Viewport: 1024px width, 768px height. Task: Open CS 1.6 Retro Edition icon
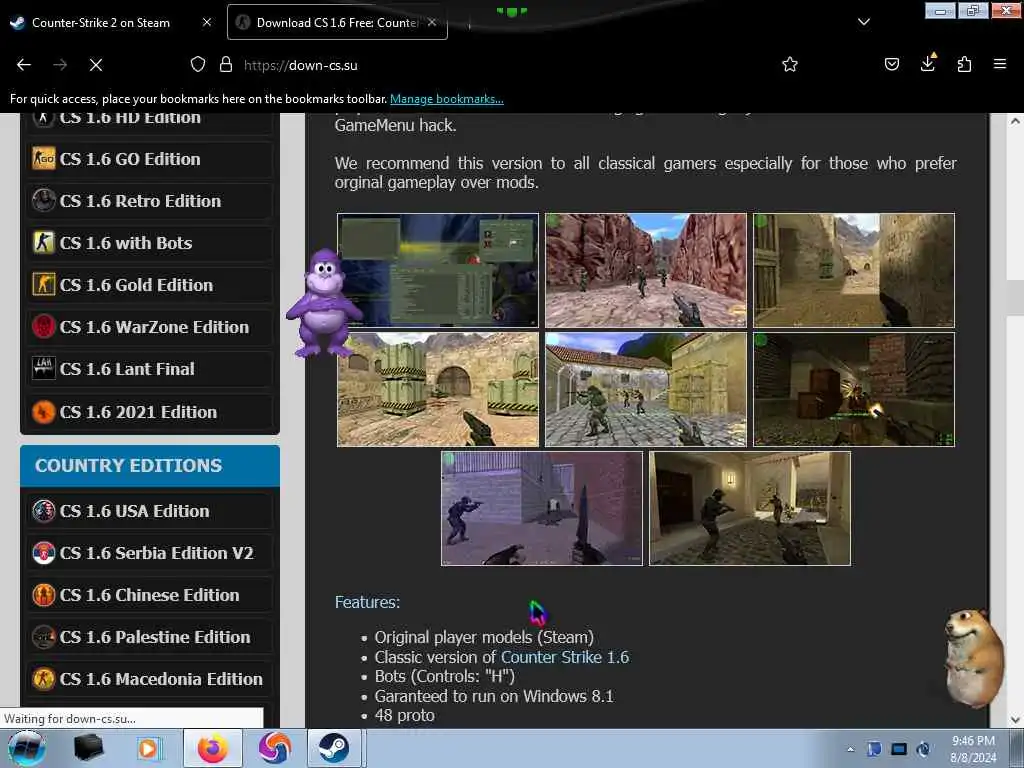coord(44,200)
